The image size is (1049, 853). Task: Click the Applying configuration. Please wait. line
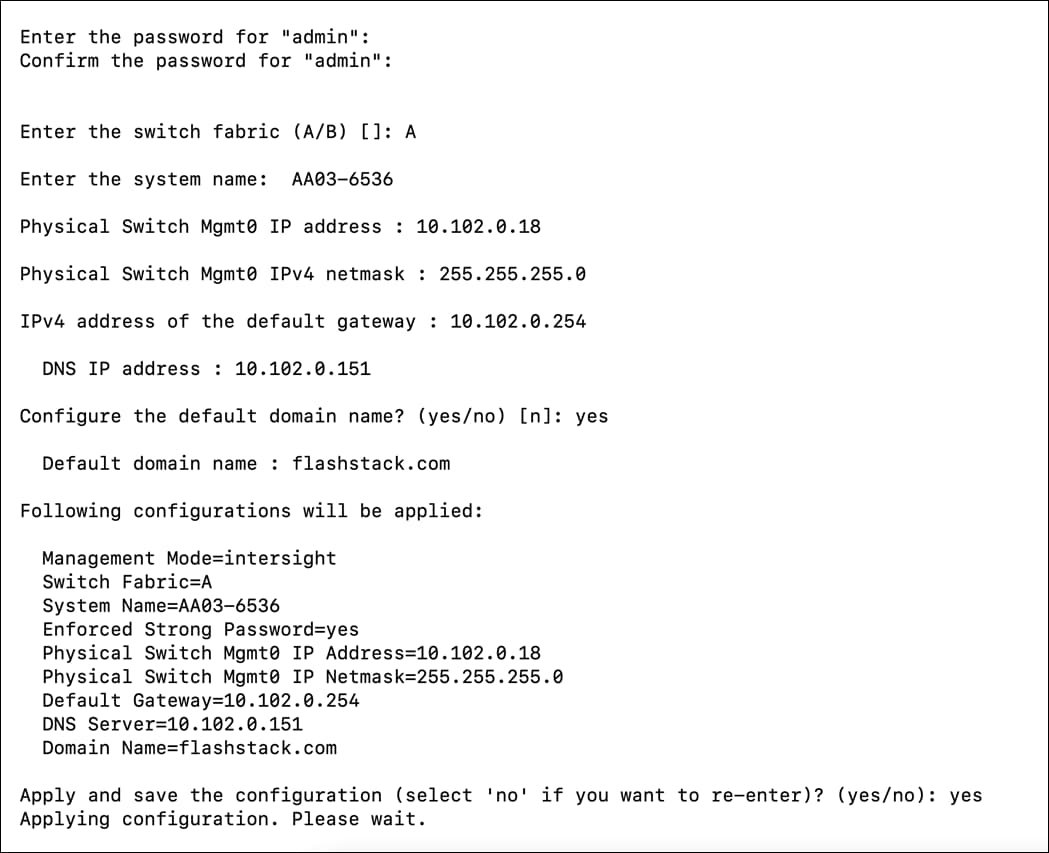[223, 820]
